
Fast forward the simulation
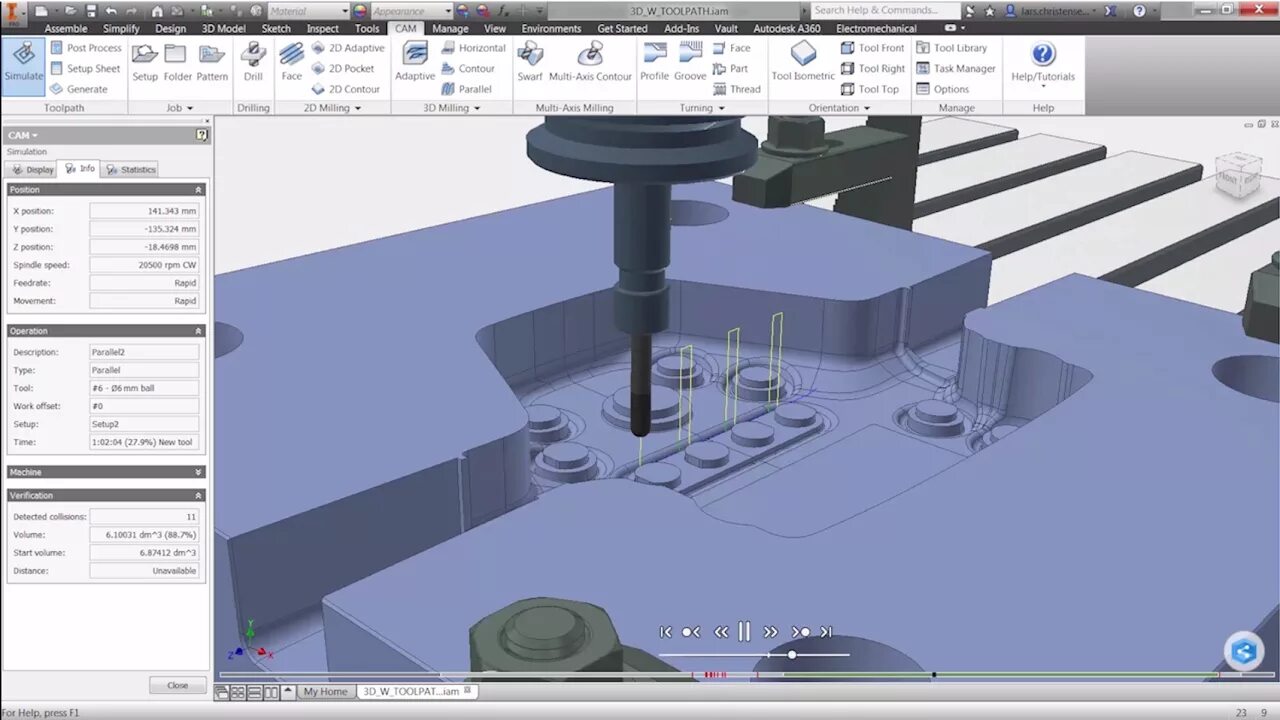click(770, 632)
